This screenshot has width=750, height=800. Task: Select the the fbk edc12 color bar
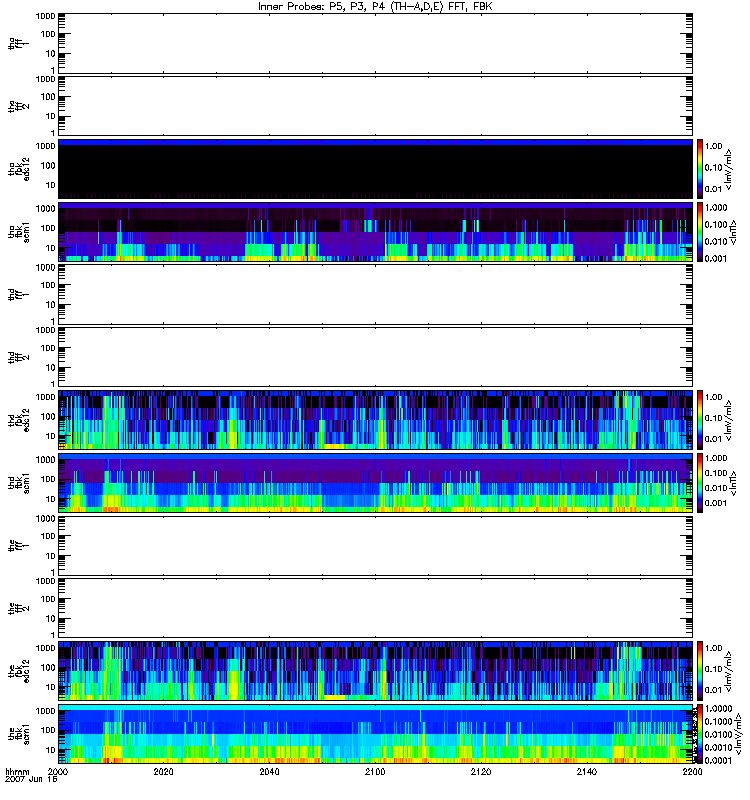click(700, 670)
